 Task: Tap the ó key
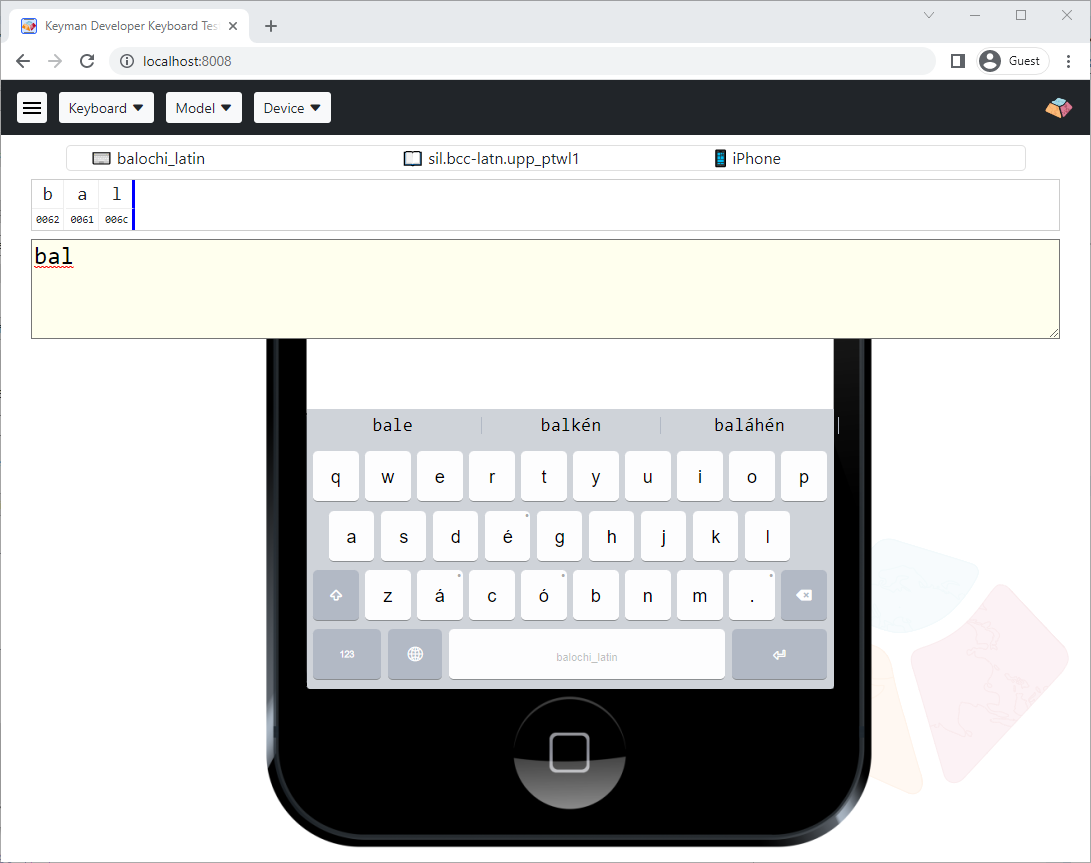pos(544,596)
